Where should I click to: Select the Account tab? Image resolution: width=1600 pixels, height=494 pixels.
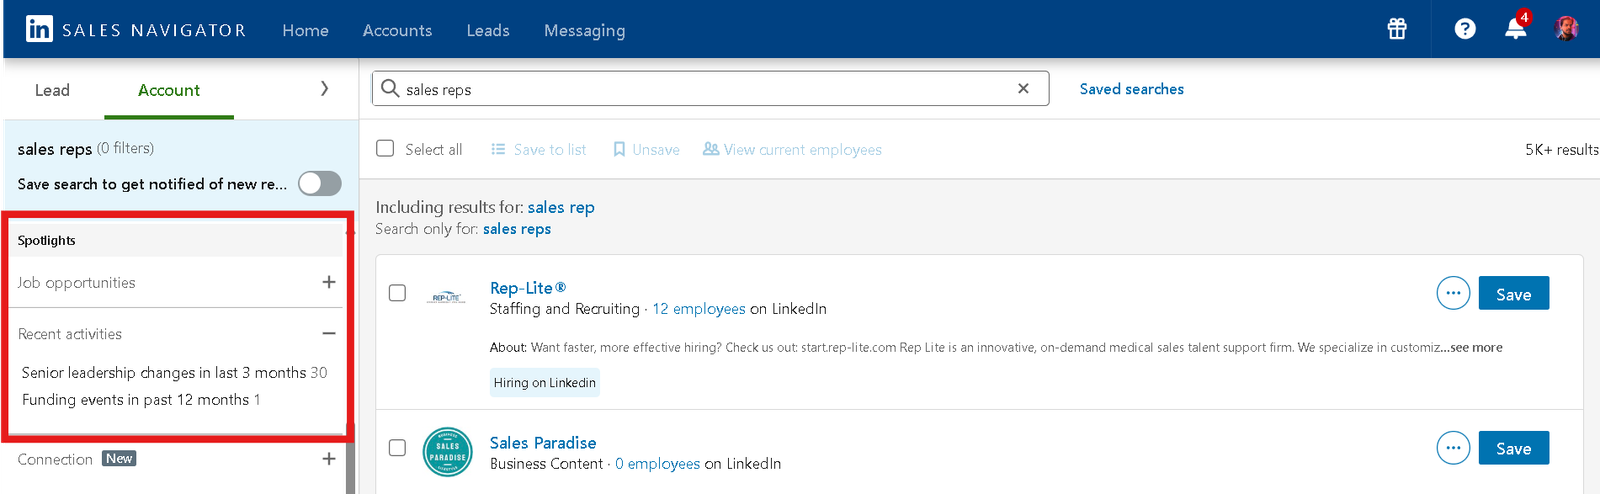click(x=169, y=90)
